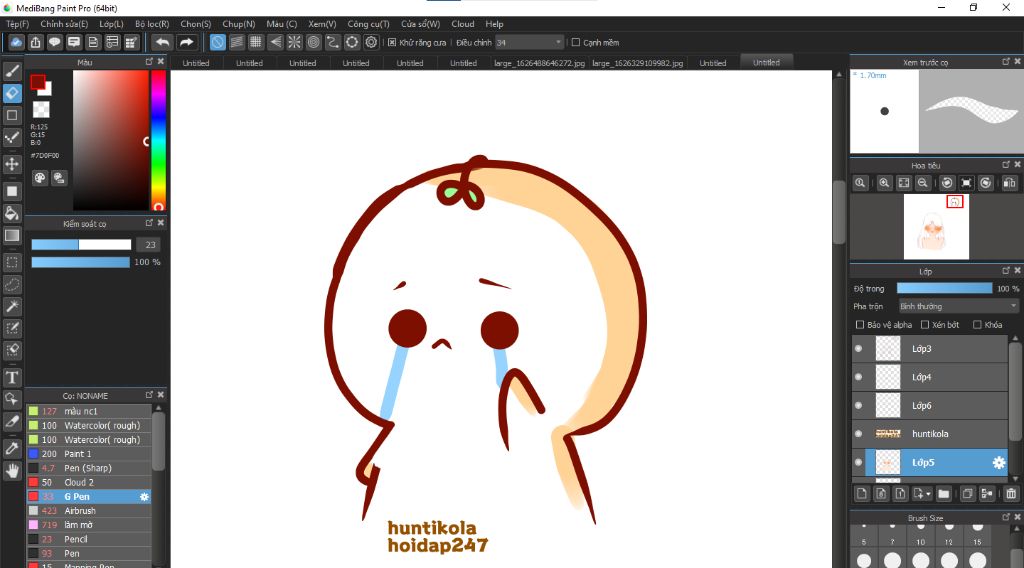This screenshot has height=568, width=1024.
Task: Zoom in on the navigator
Action: point(884,183)
